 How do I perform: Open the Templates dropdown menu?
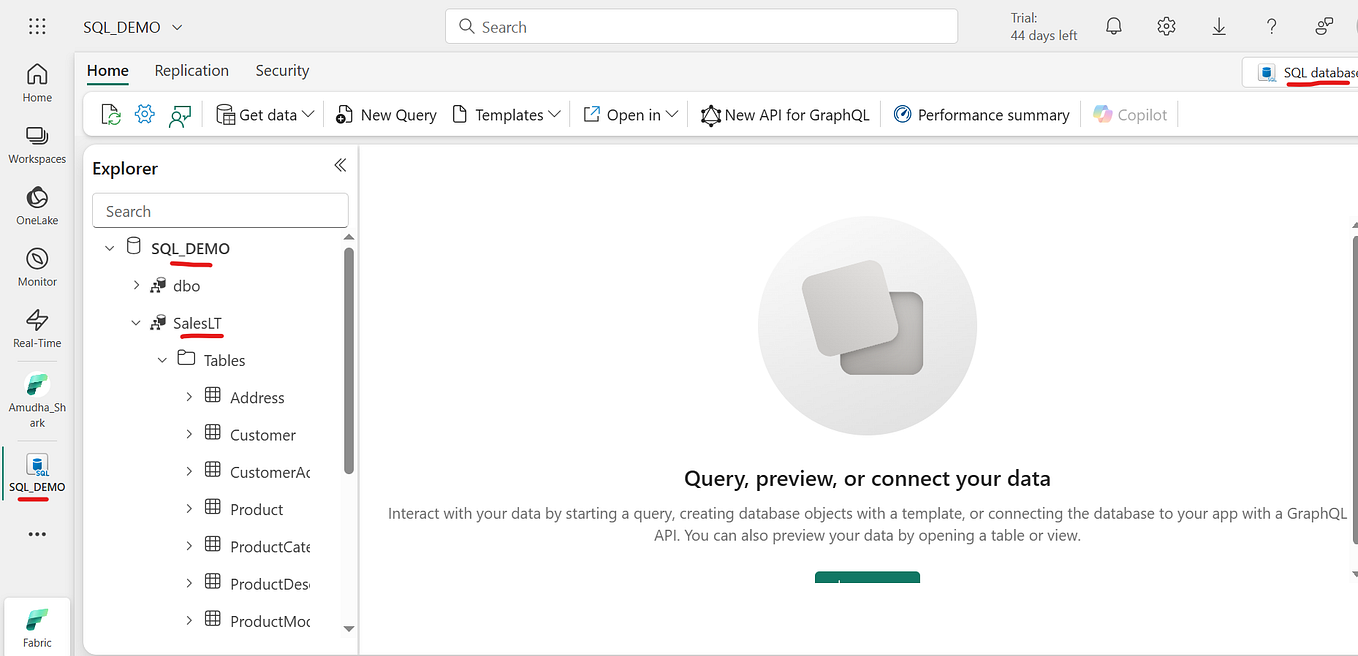[505, 114]
